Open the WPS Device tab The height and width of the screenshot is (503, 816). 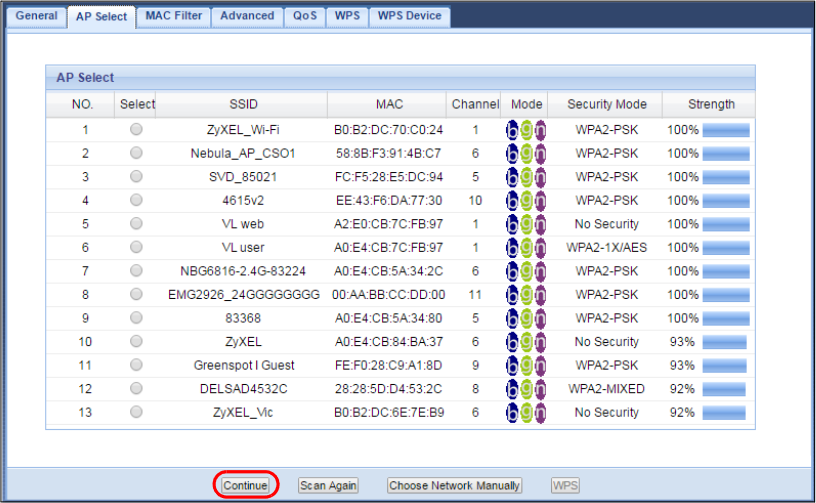(x=410, y=16)
